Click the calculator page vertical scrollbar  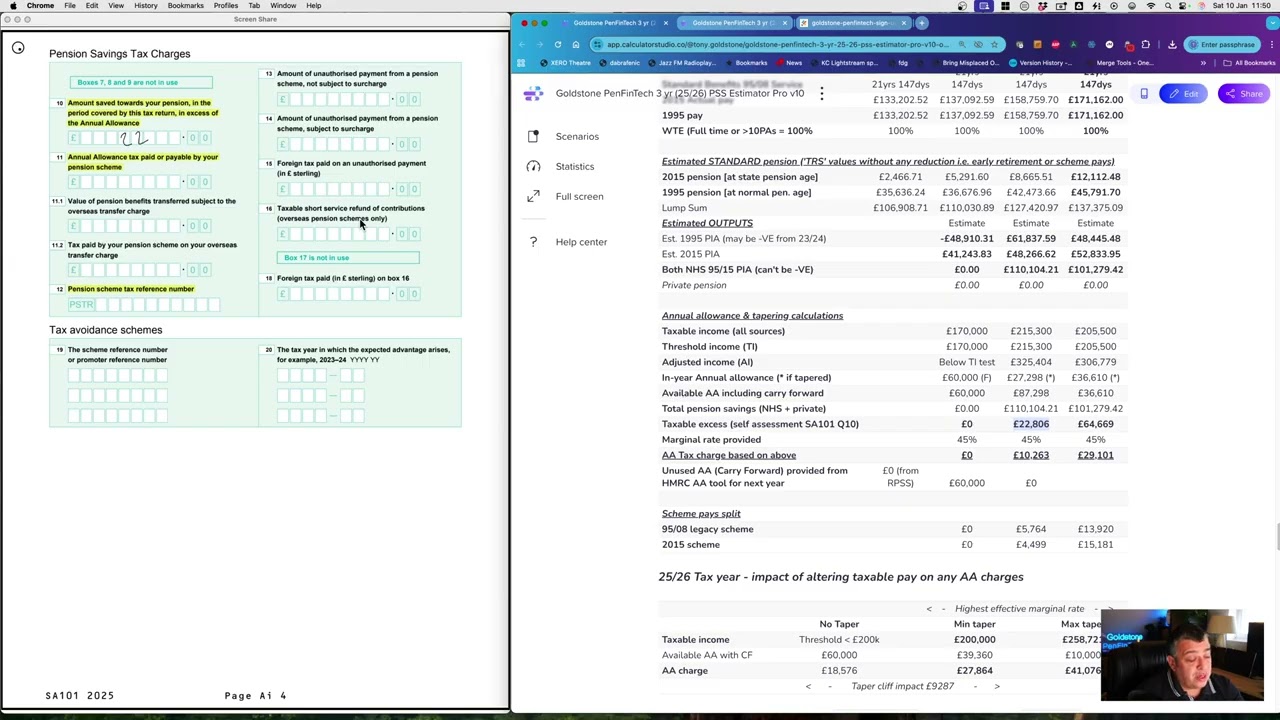pyautogui.click(x=1276, y=536)
